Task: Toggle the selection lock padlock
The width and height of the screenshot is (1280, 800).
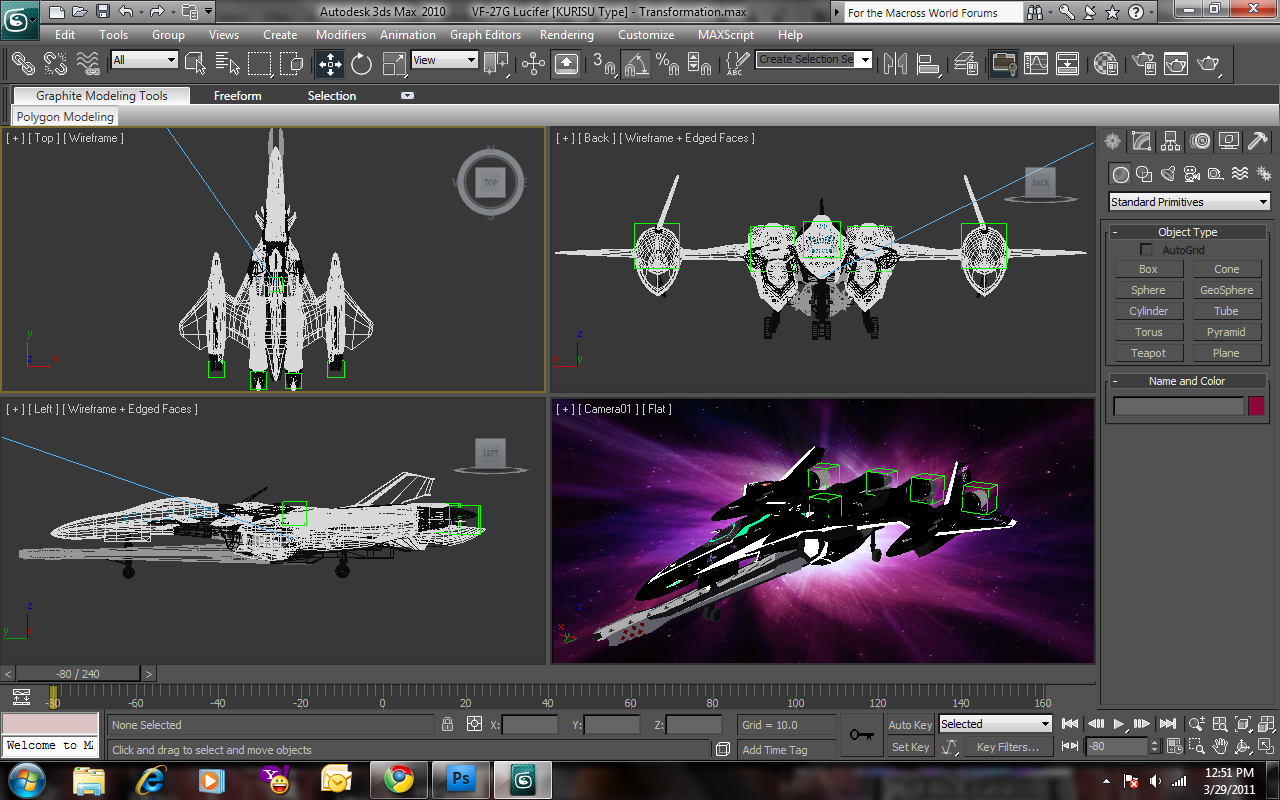Action: (448, 724)
